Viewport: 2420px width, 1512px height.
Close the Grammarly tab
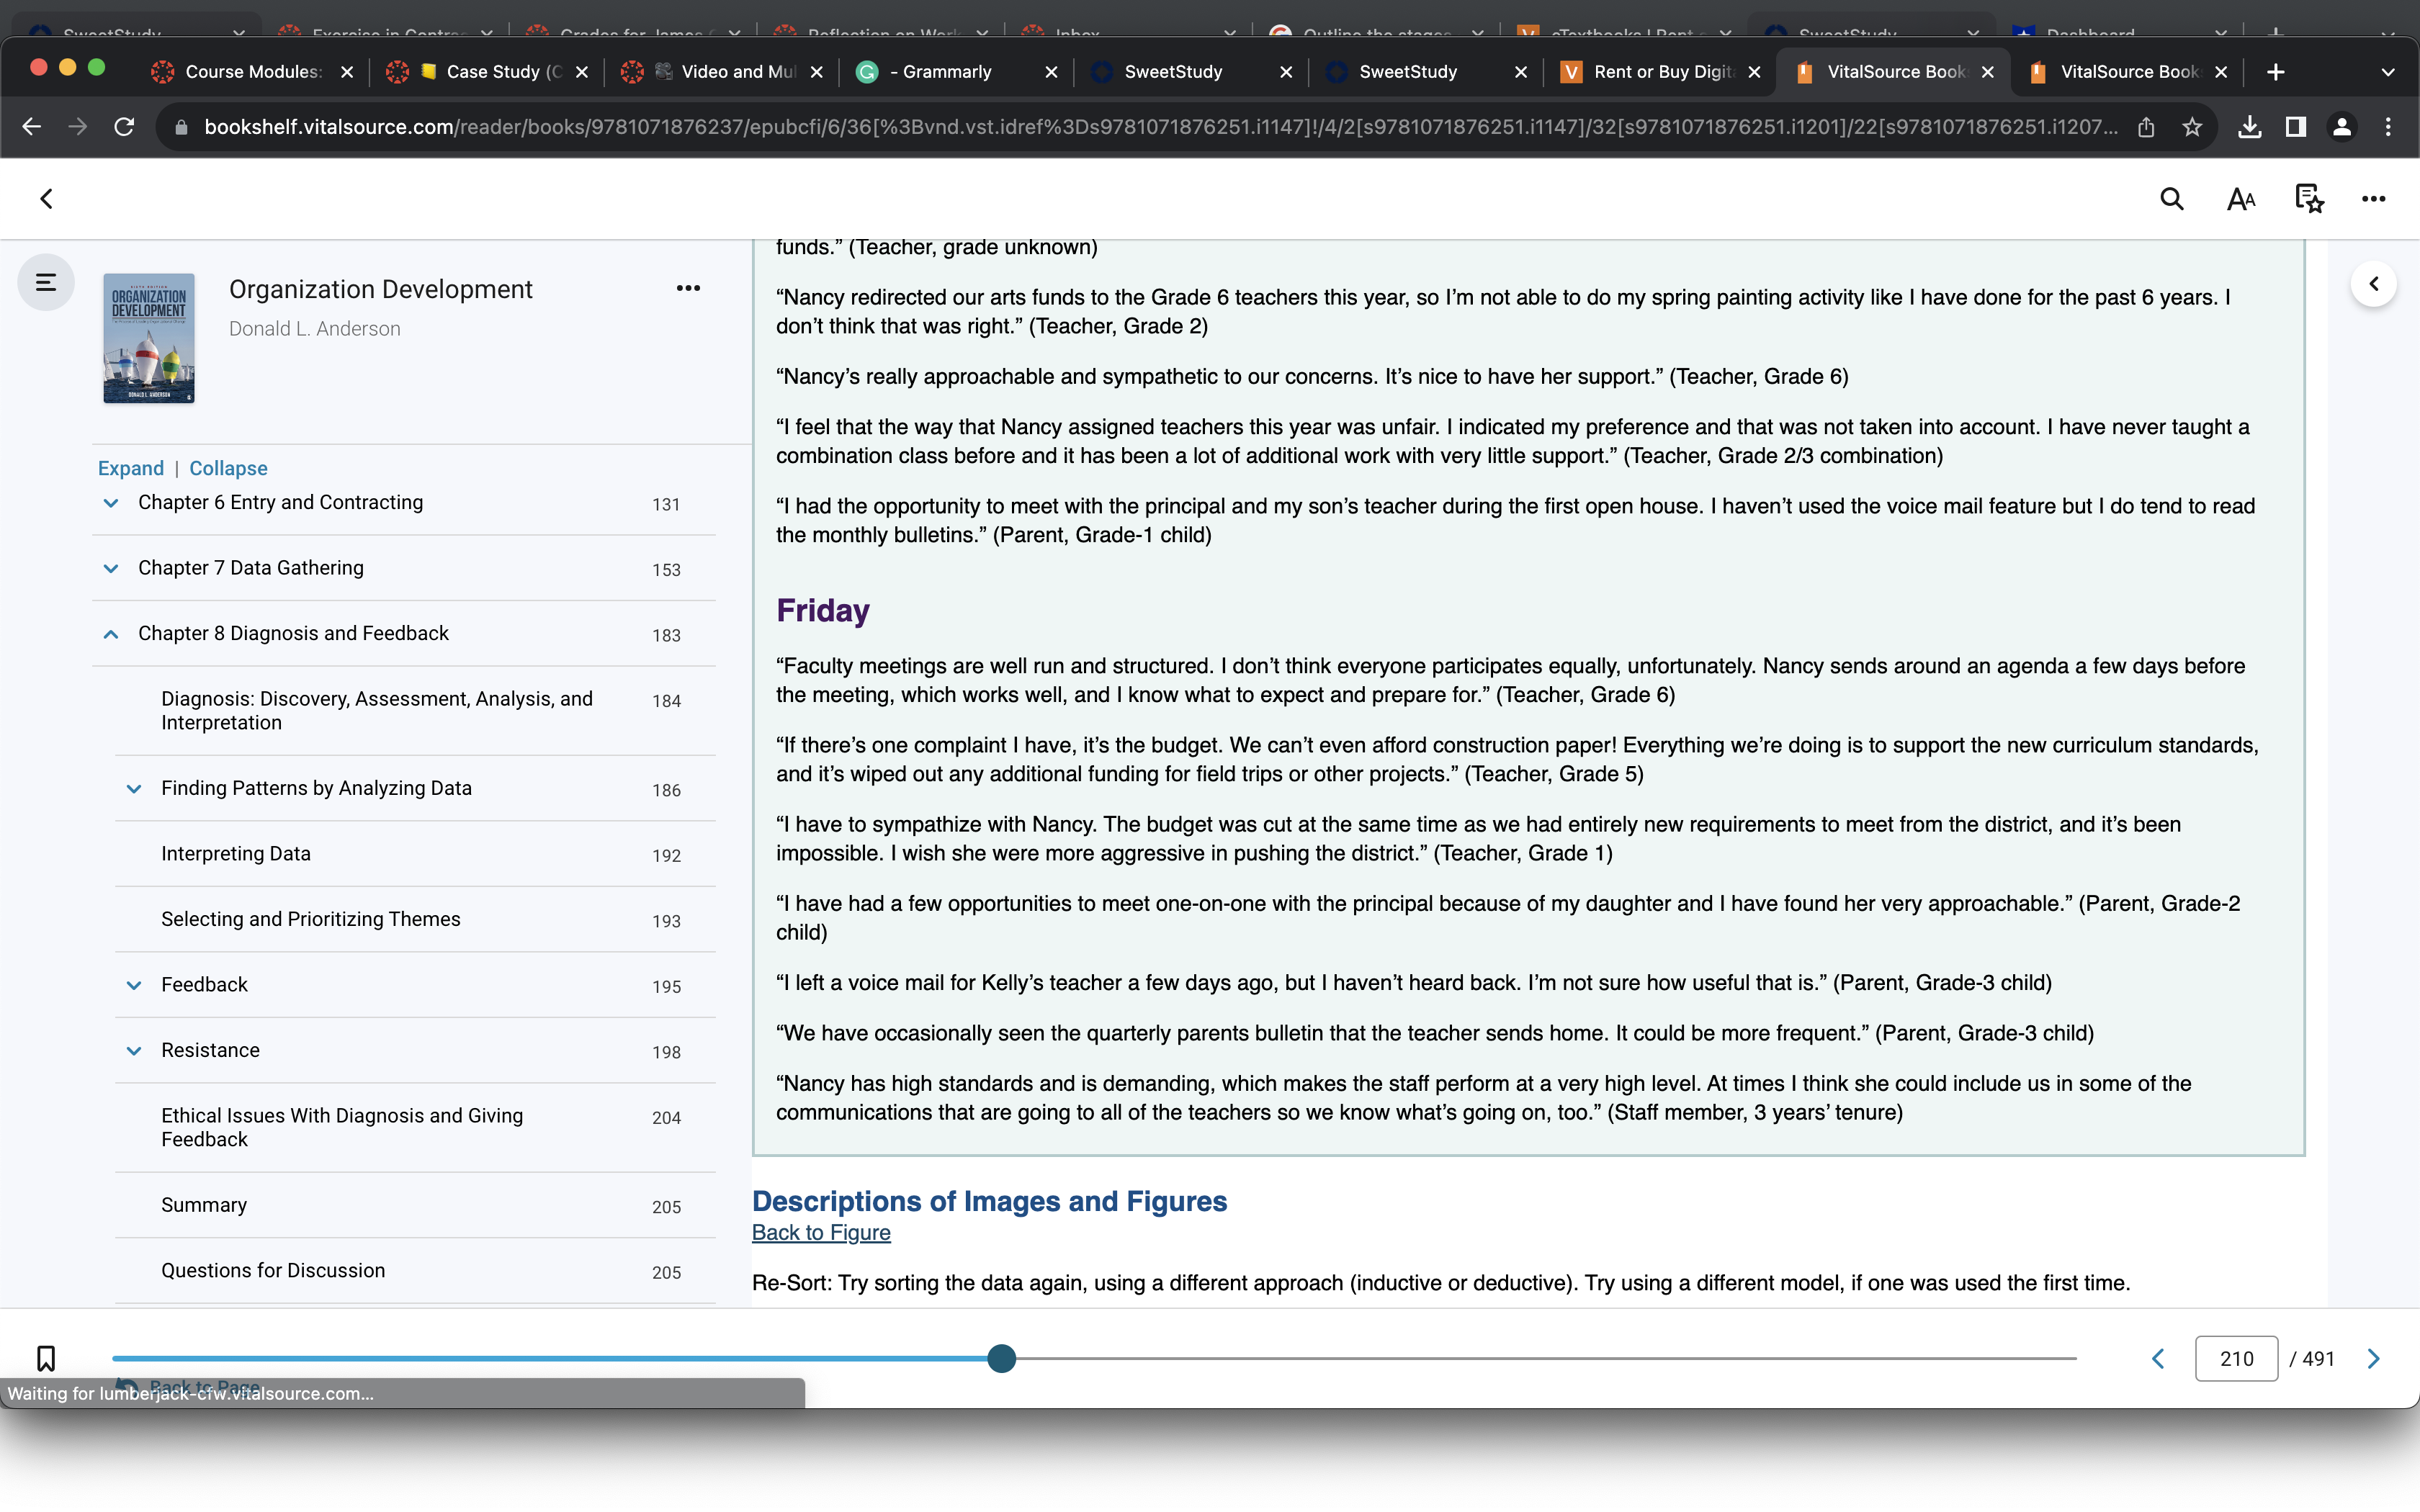click(x=1051, y=72)
